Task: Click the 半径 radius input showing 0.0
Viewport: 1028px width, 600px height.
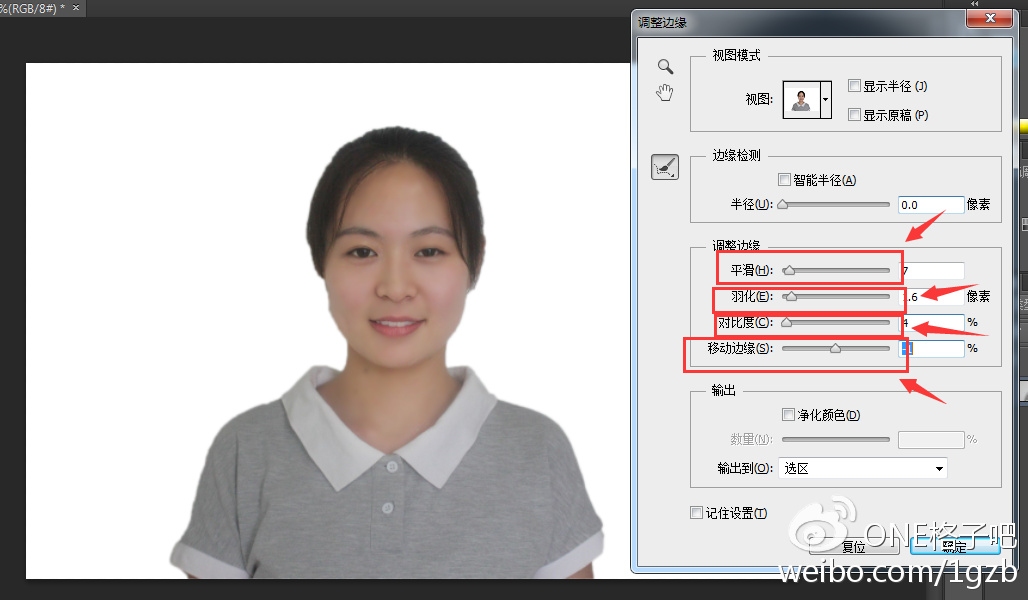Action: pyautogui.click(x=930, y=204)
